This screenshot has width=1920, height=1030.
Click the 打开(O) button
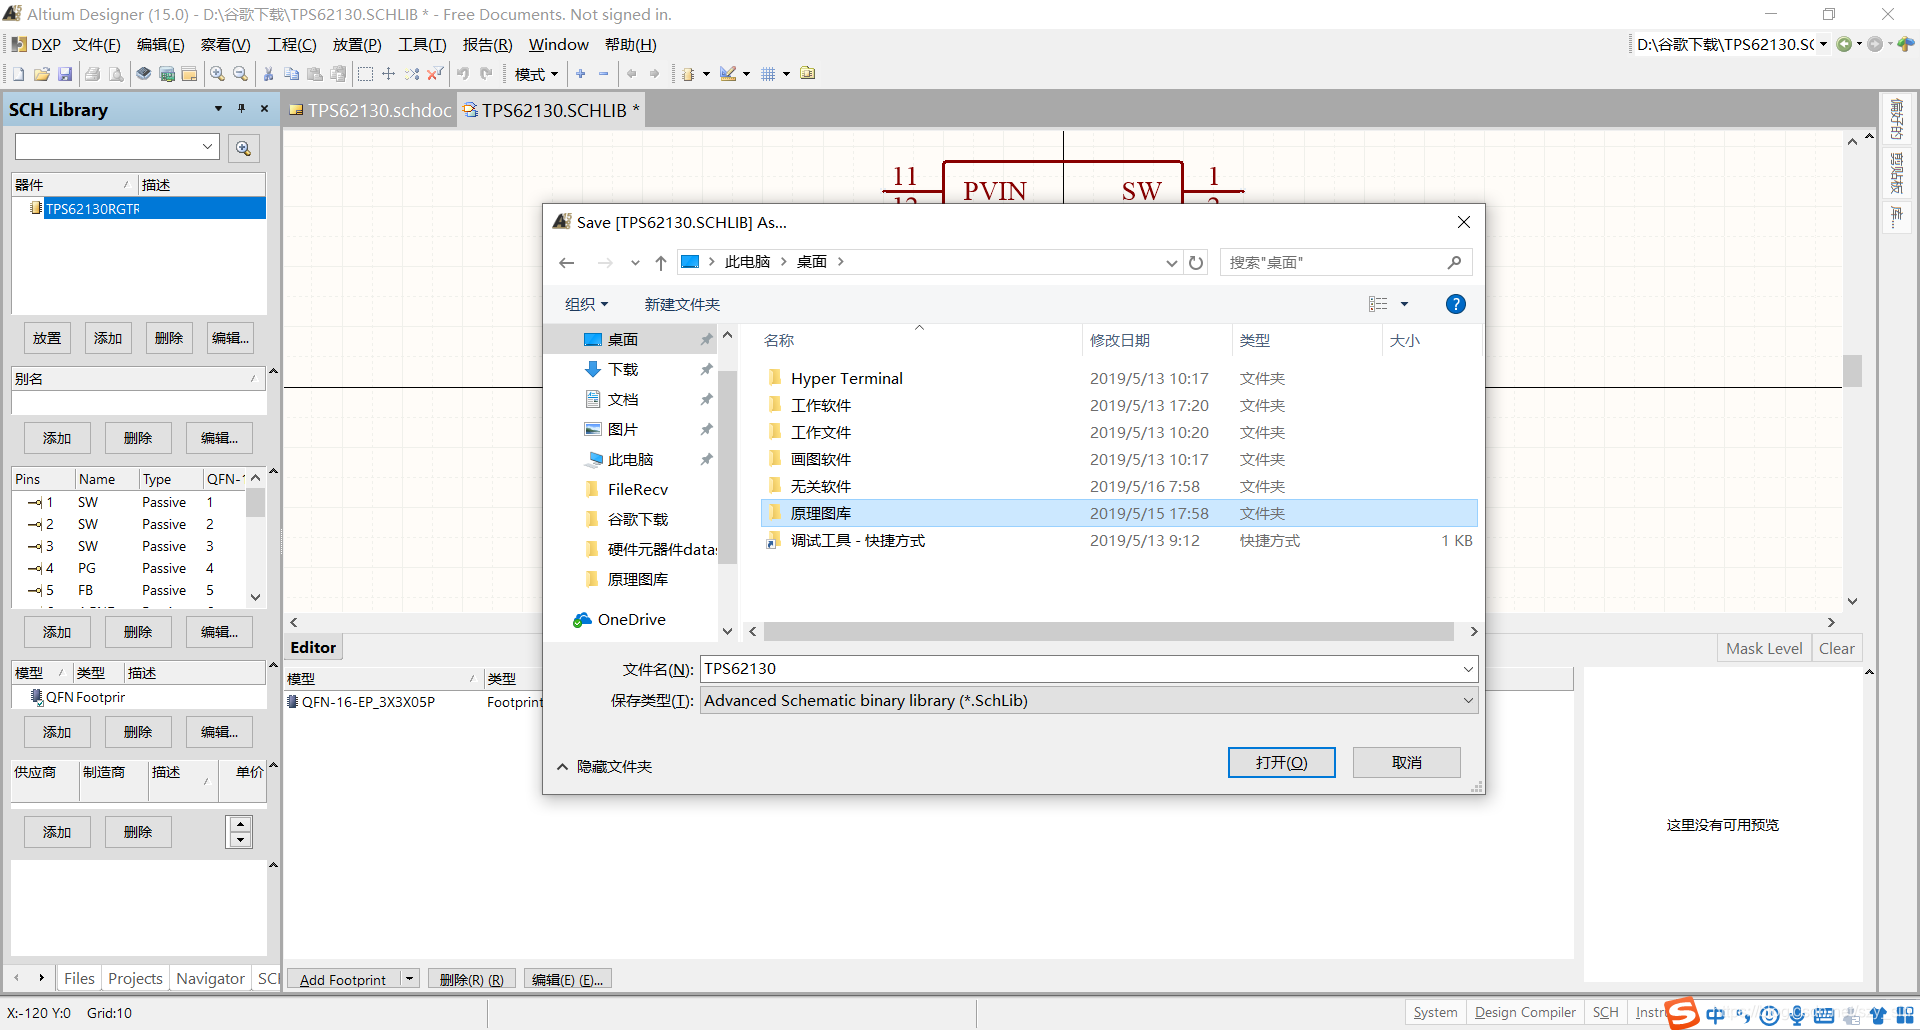(x=1281, y=763)
